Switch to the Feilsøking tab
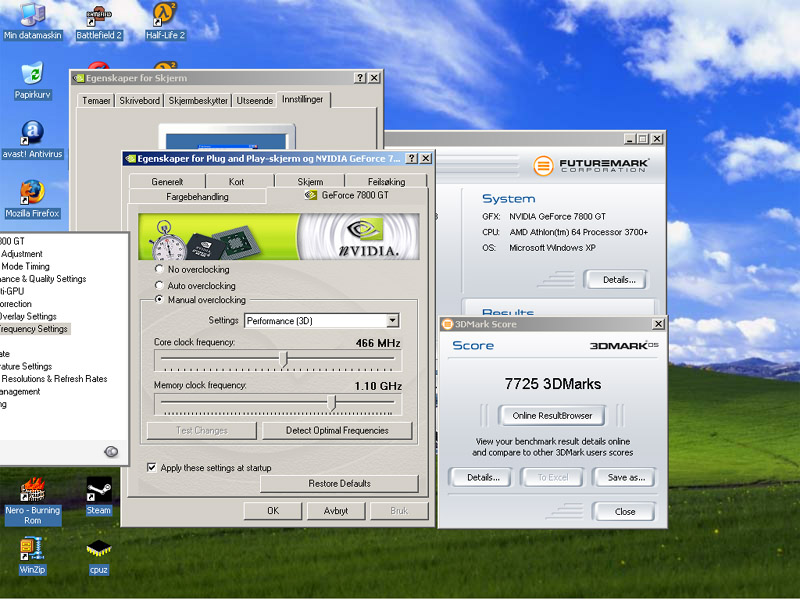Viewport: 800px width, 600px height. pos(386,182)
